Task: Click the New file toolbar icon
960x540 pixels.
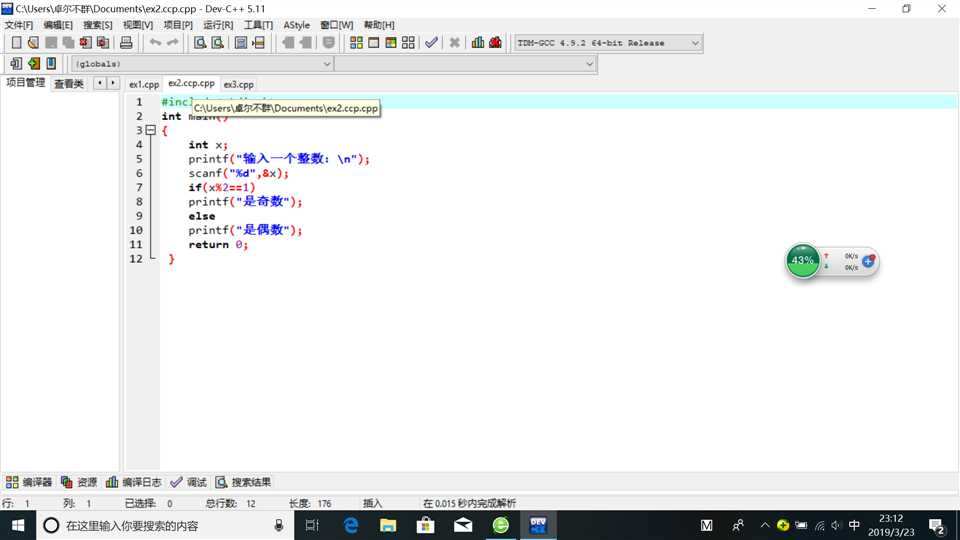Action: pos(17,42)
